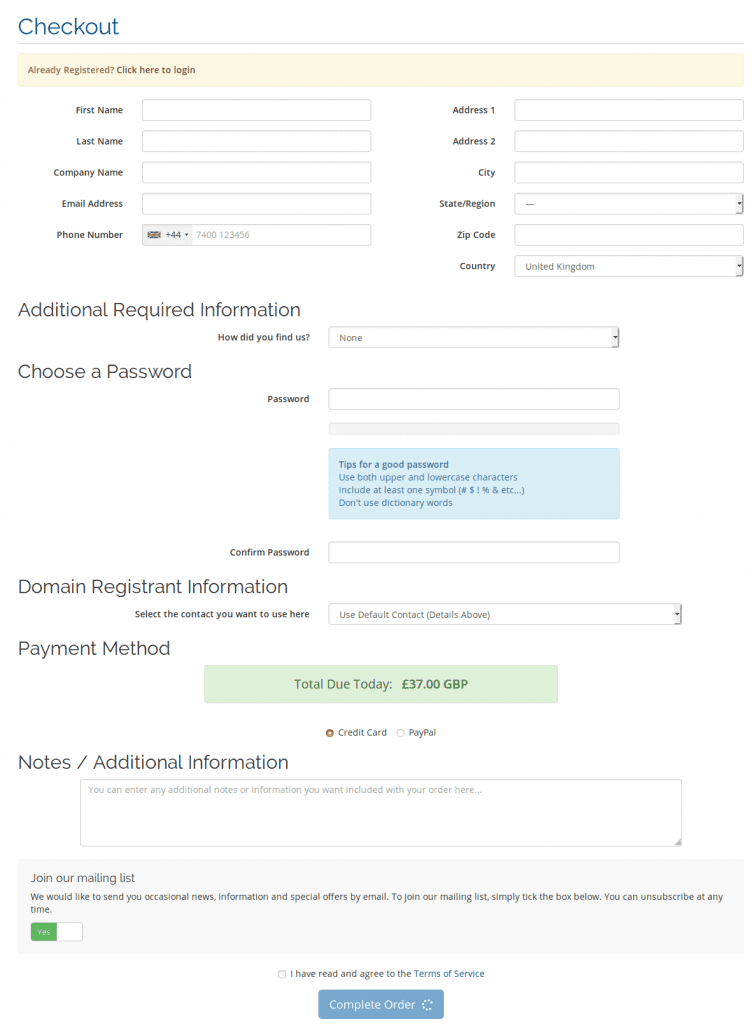Click the Confirm Password field
The width and height of the screenshot is (754, 1024).
coord(473,552)
